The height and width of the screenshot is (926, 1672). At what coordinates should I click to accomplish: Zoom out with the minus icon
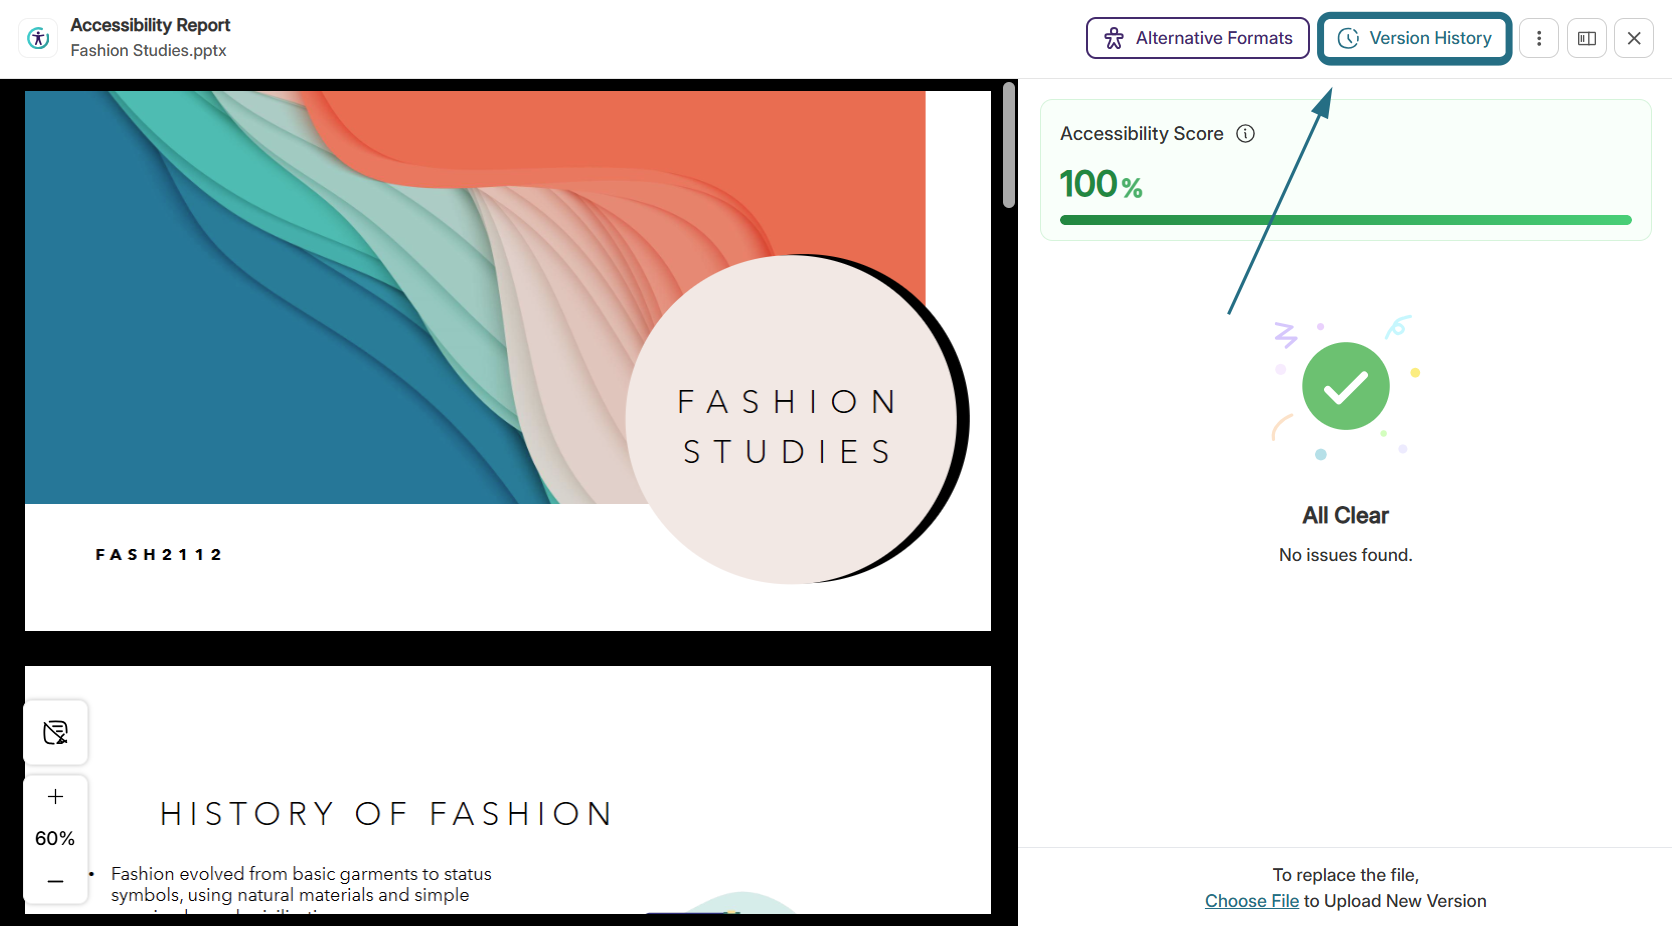pos(56,881)
